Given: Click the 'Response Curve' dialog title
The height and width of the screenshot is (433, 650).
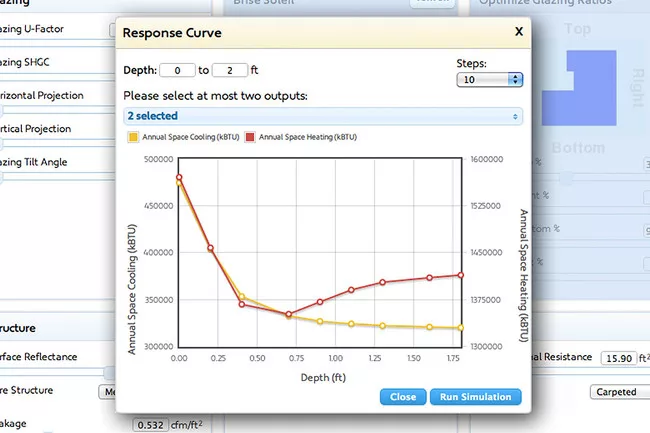Looking at the screenshot, I should click(172, 33).
